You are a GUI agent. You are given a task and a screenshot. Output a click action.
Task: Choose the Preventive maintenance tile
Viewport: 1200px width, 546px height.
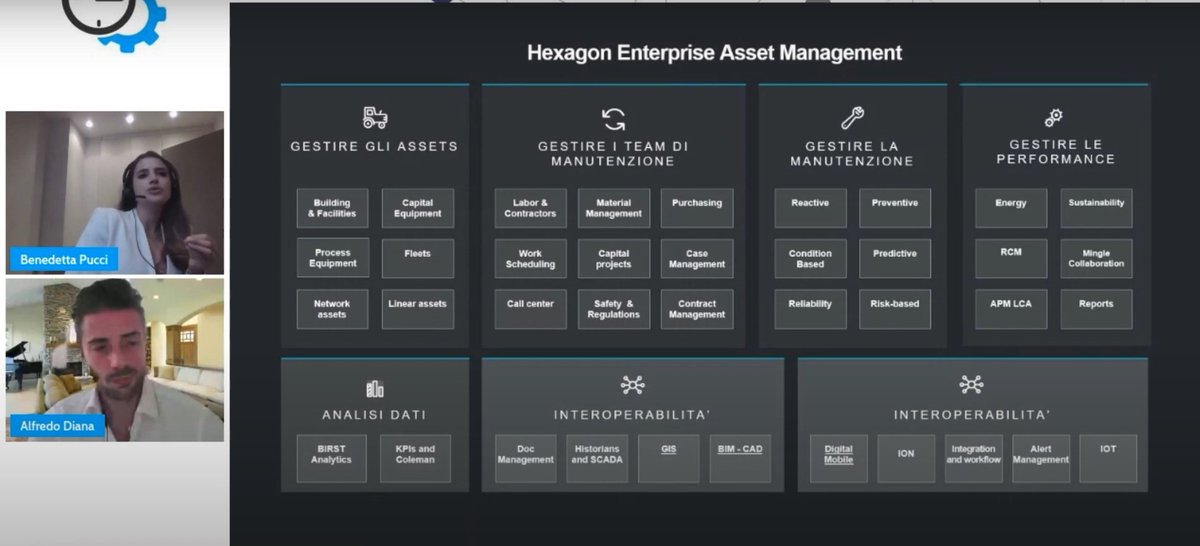[x=895, y=208]
